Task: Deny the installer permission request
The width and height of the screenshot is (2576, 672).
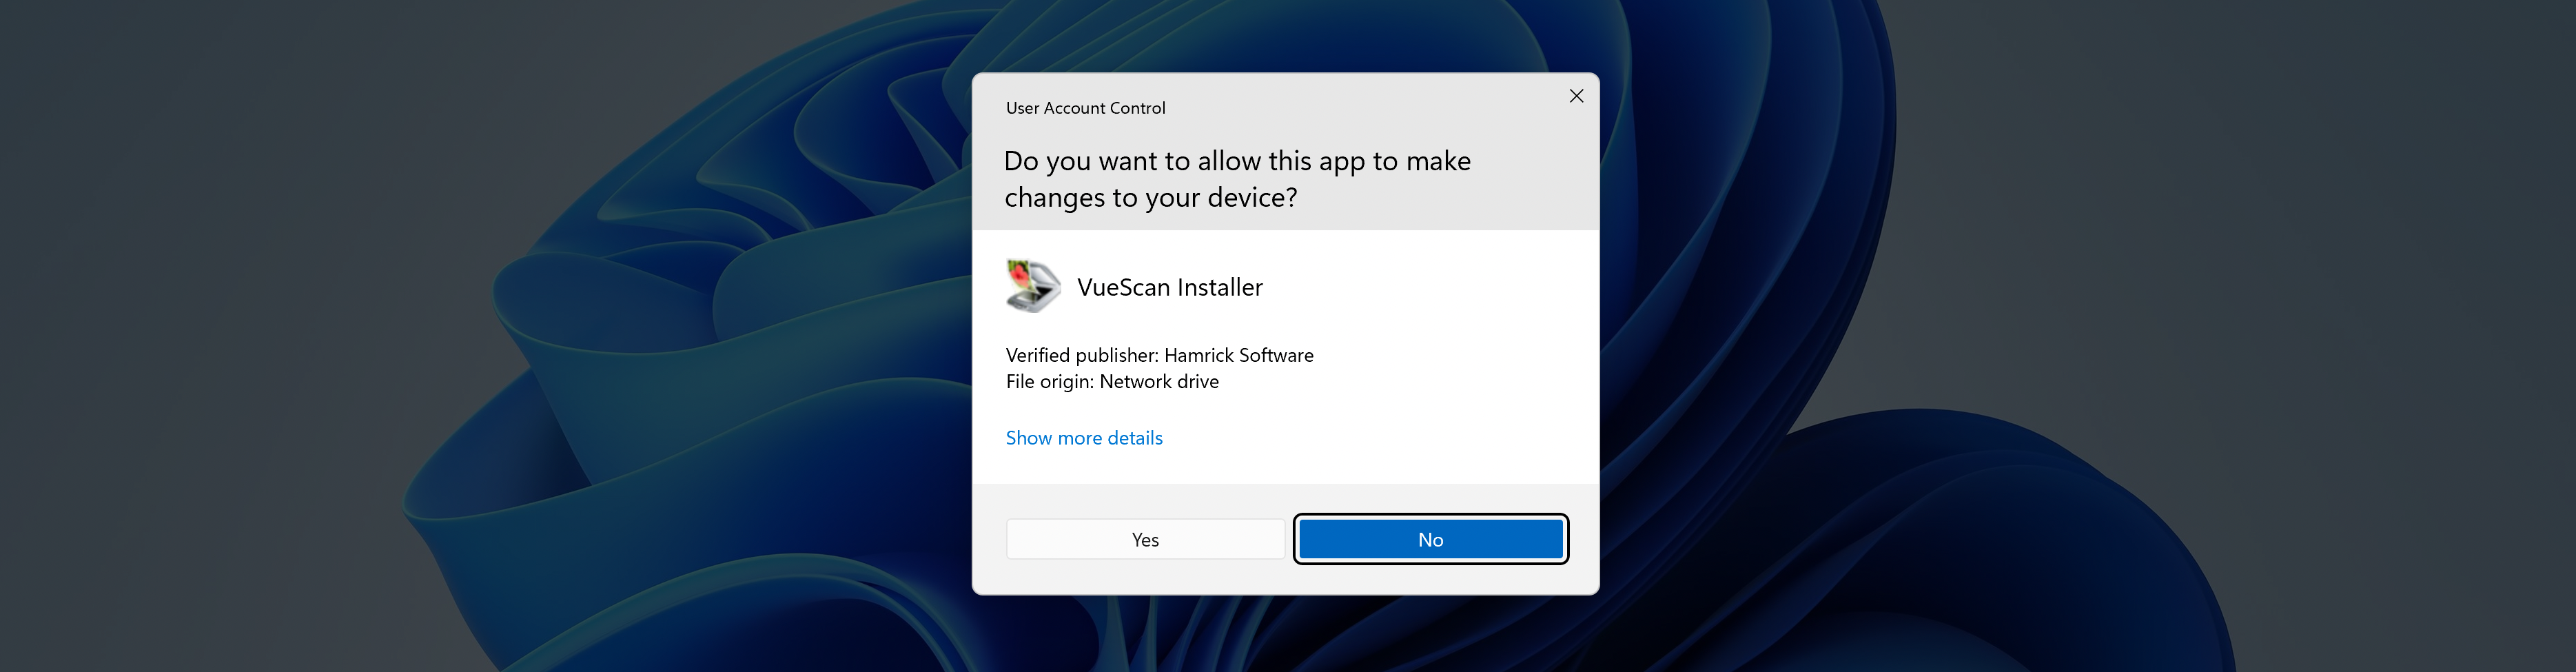Action: 1430,539
